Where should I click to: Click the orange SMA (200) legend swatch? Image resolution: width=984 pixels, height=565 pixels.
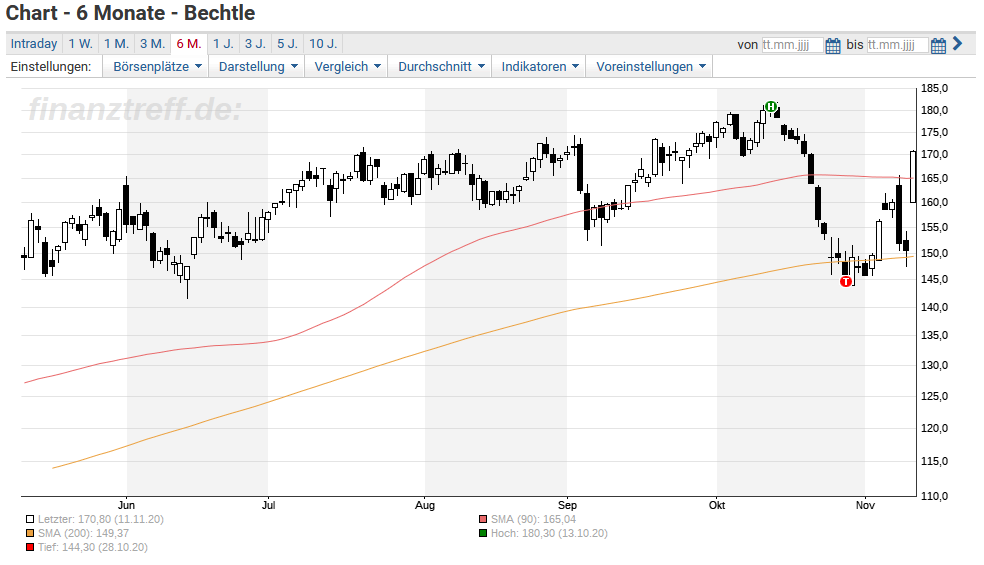click(29, 534)
